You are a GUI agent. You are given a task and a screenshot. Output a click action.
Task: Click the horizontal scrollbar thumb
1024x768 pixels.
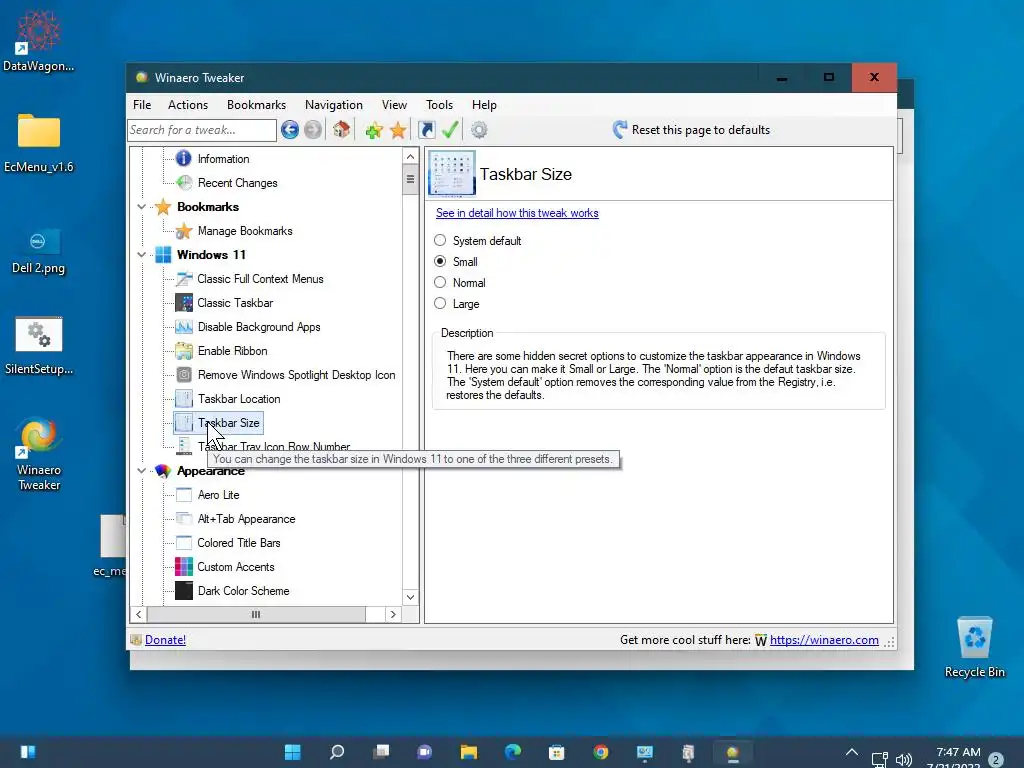pyautogui.click(x=256, y=615)
